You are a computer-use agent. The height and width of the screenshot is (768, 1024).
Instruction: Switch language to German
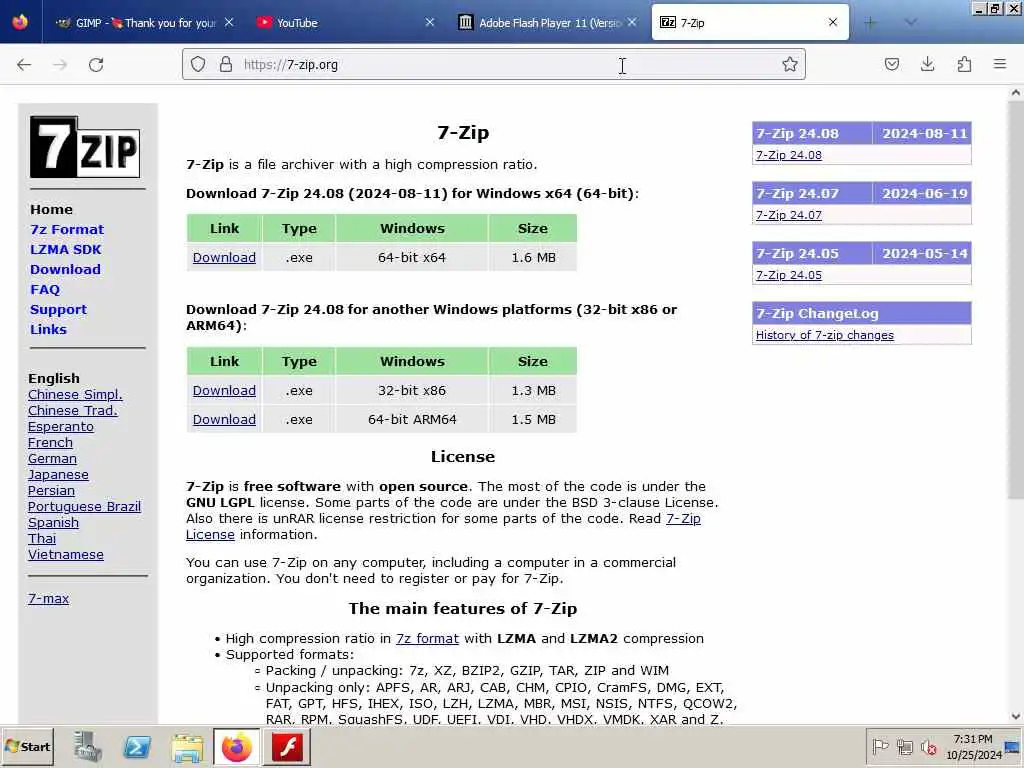tap(52, 458)
